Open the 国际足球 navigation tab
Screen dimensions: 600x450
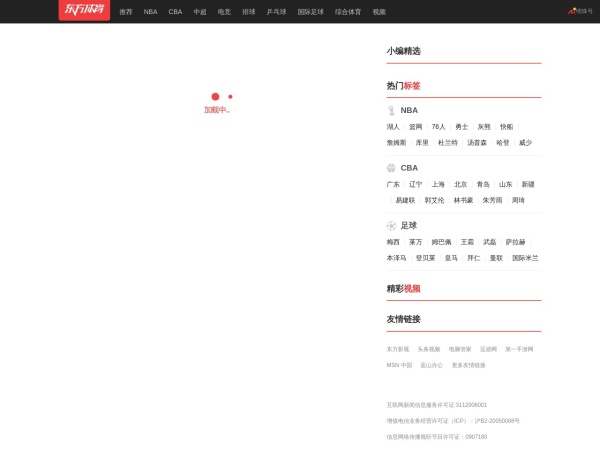tap(311, 12)
